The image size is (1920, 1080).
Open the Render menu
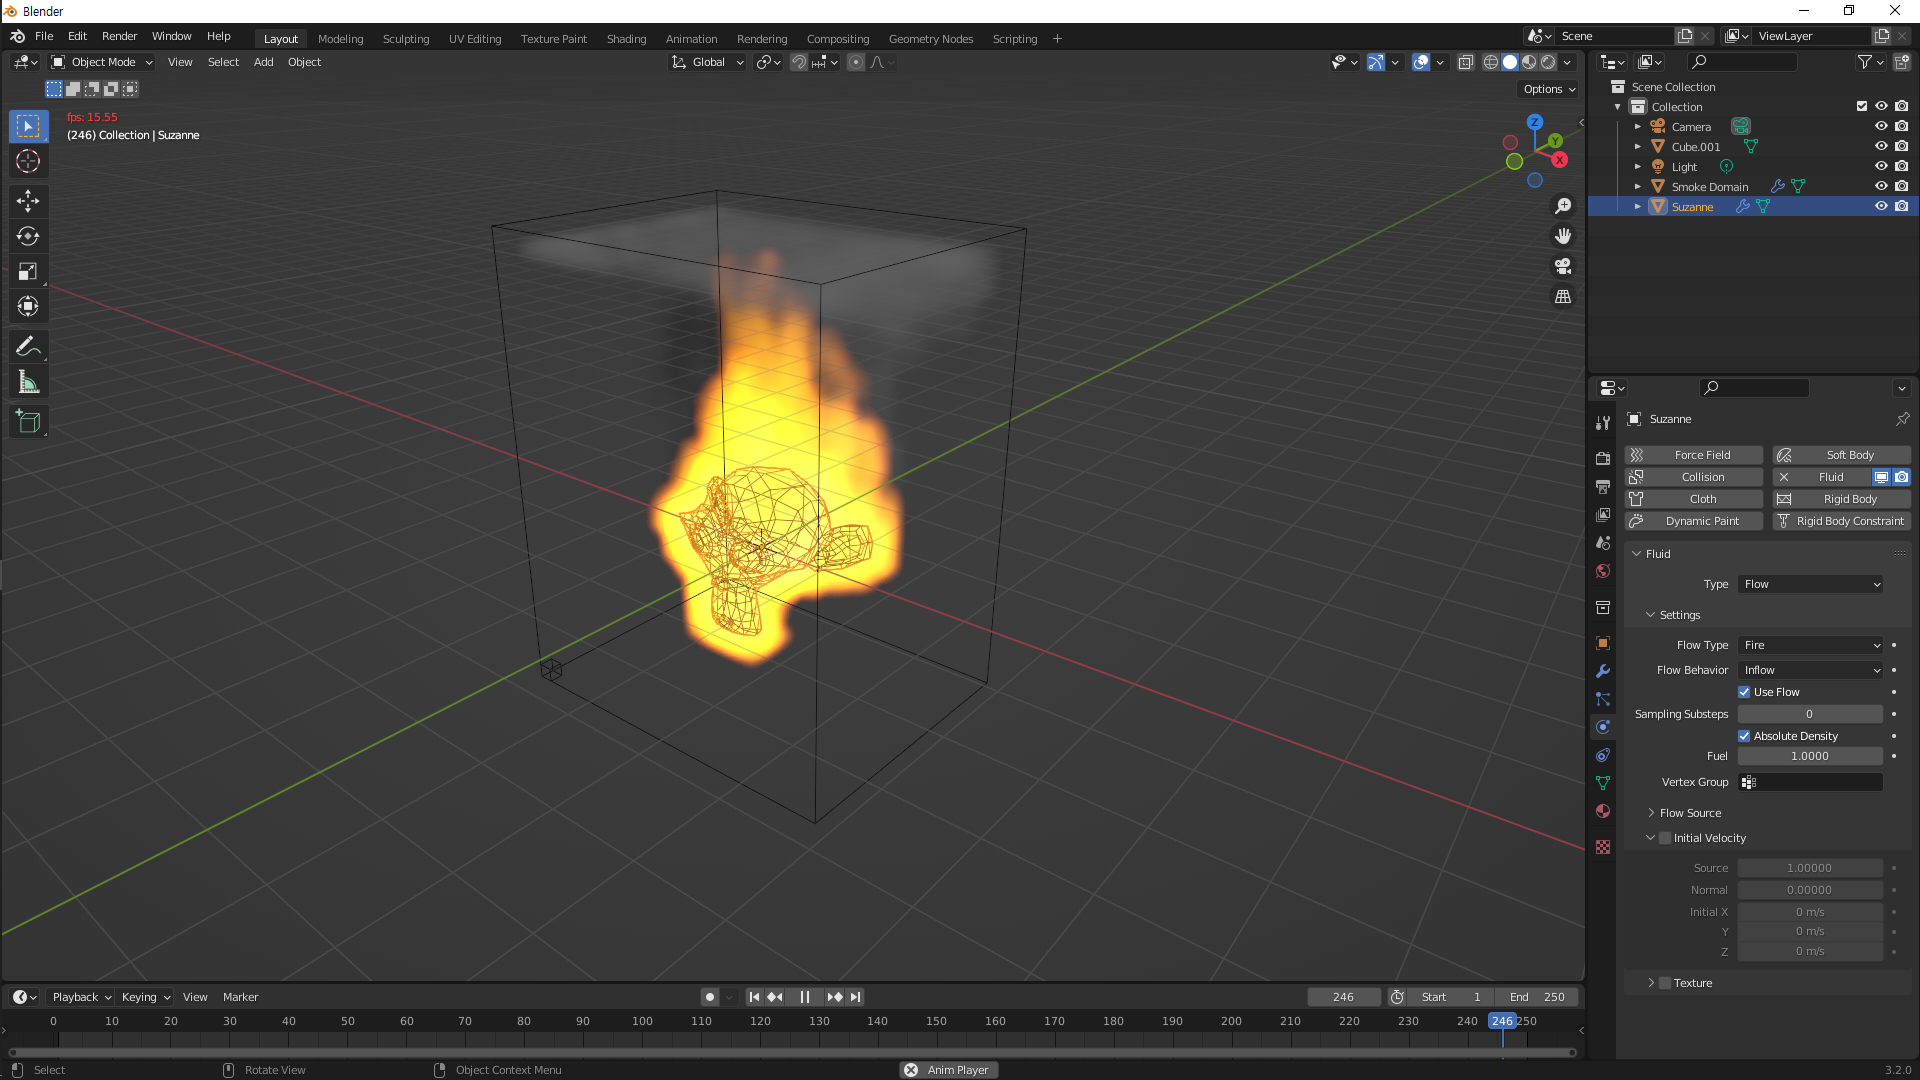tap(119, 36)
